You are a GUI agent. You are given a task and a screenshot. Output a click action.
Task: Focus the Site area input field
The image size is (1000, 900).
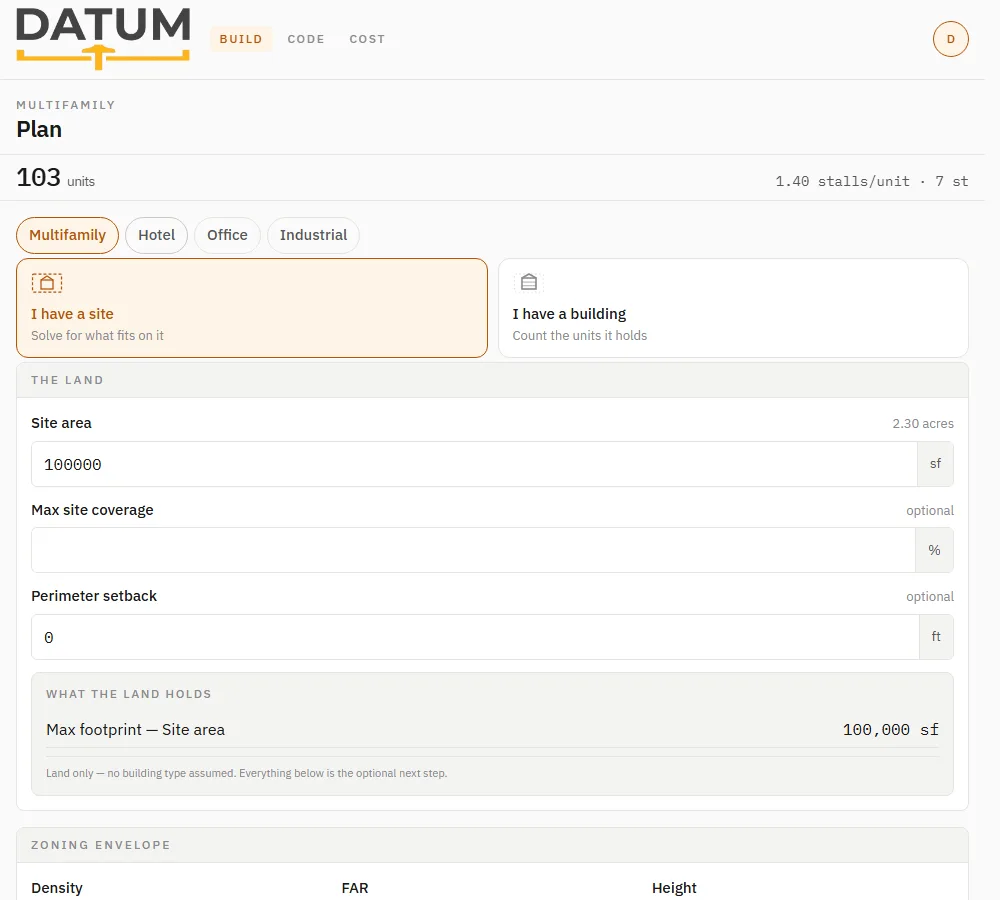click(474, 464)
